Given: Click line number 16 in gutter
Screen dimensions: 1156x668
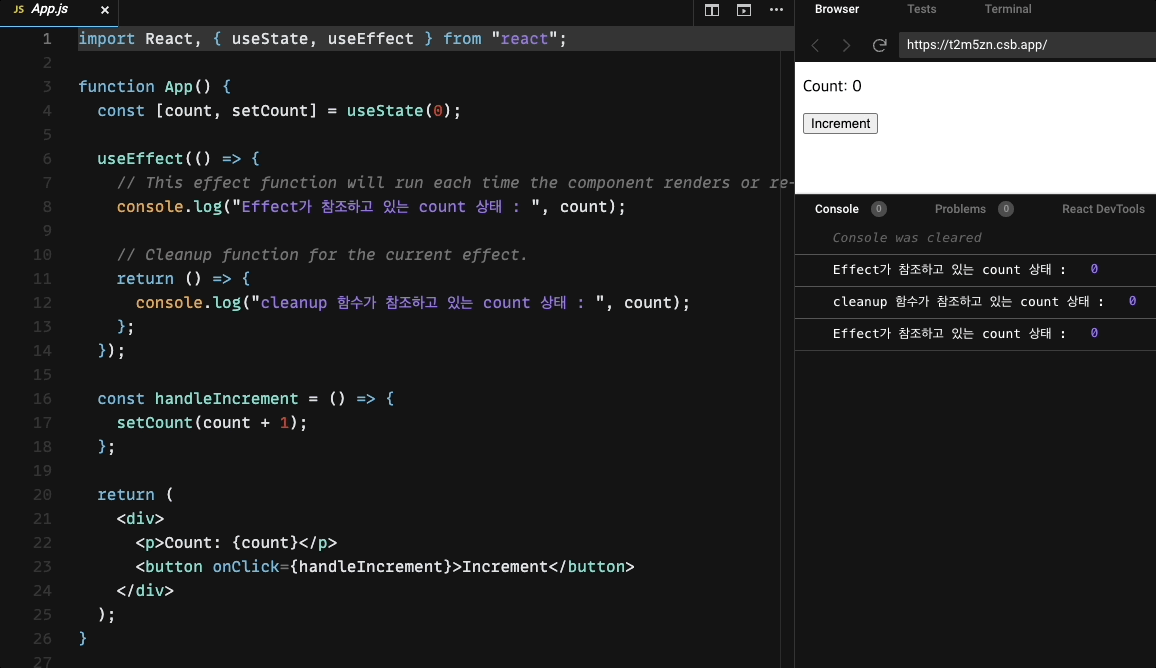Looking at the screenshot, I should click(x=43, y=398).
